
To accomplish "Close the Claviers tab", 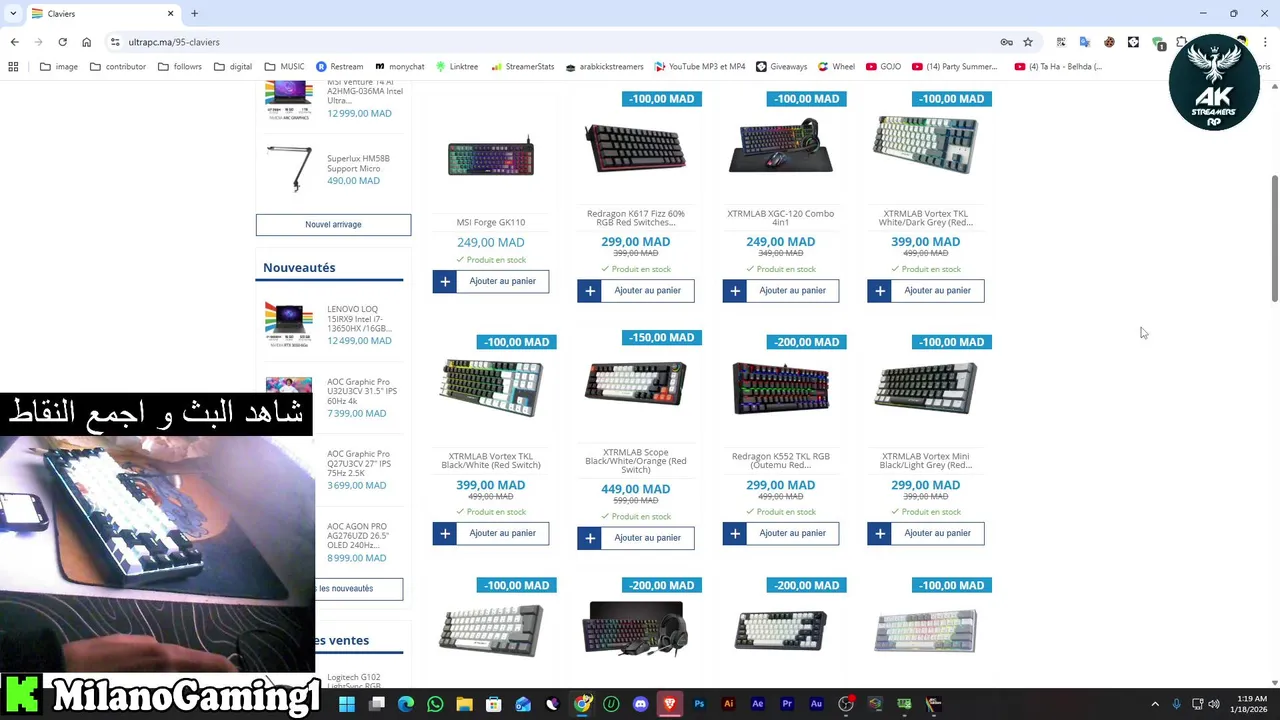I will (170, 13).
